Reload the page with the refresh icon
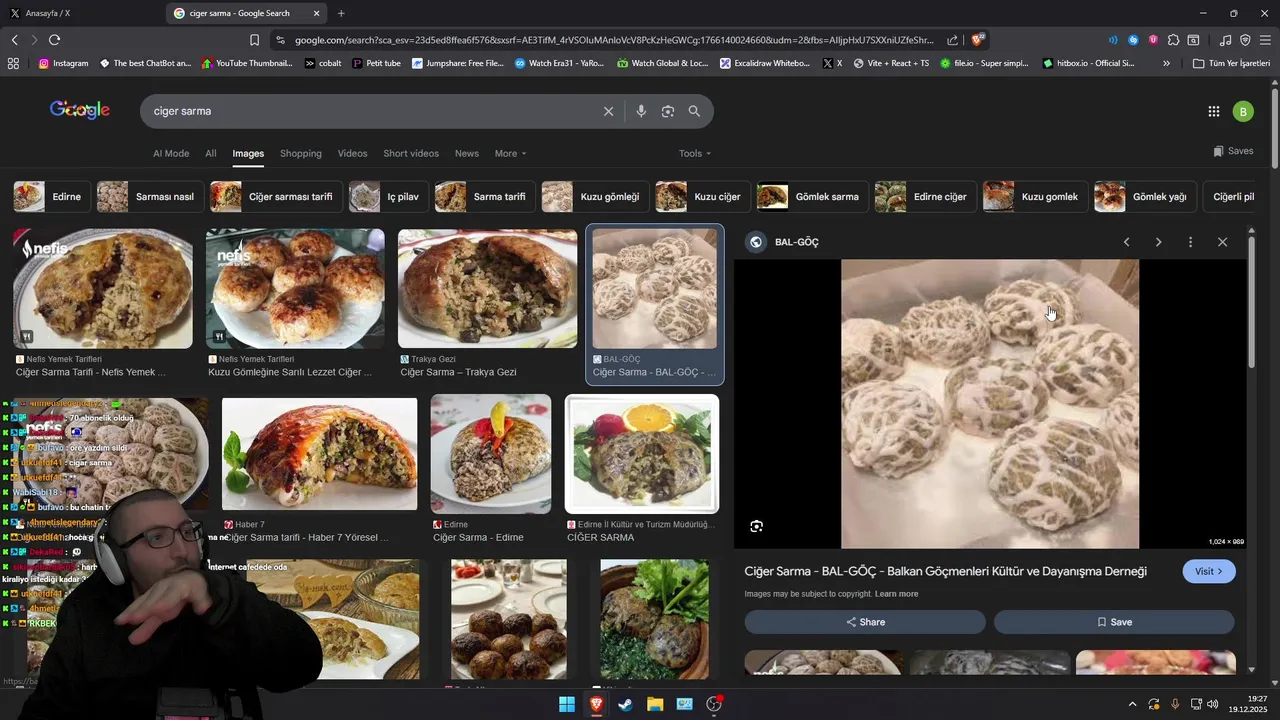 click(x=54, y=40)
